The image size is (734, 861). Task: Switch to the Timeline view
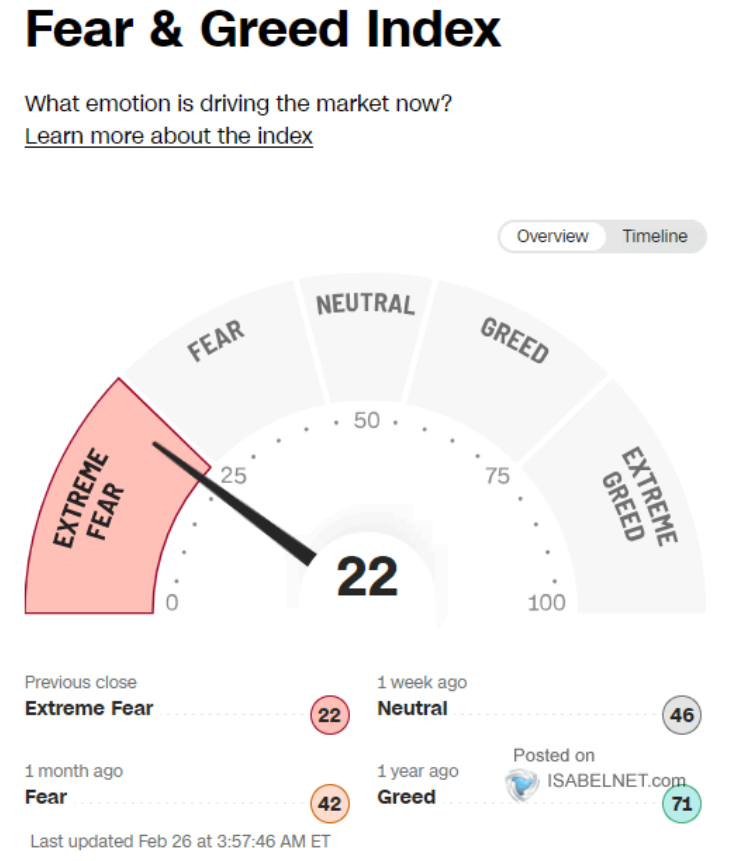click(654, 236)
